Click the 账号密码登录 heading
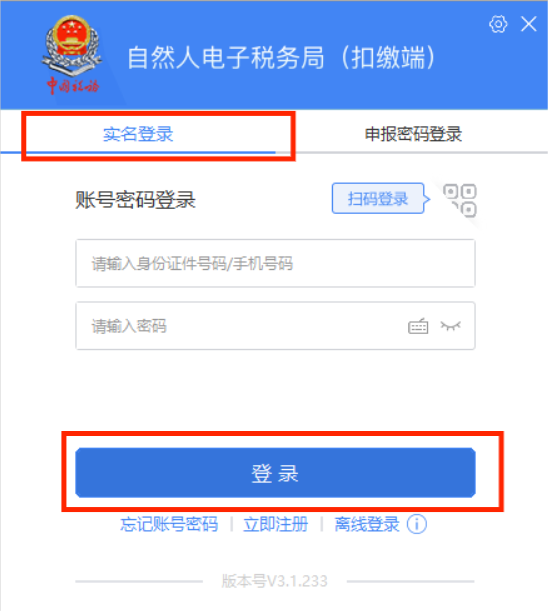The image size is (548, 611). 135,200
